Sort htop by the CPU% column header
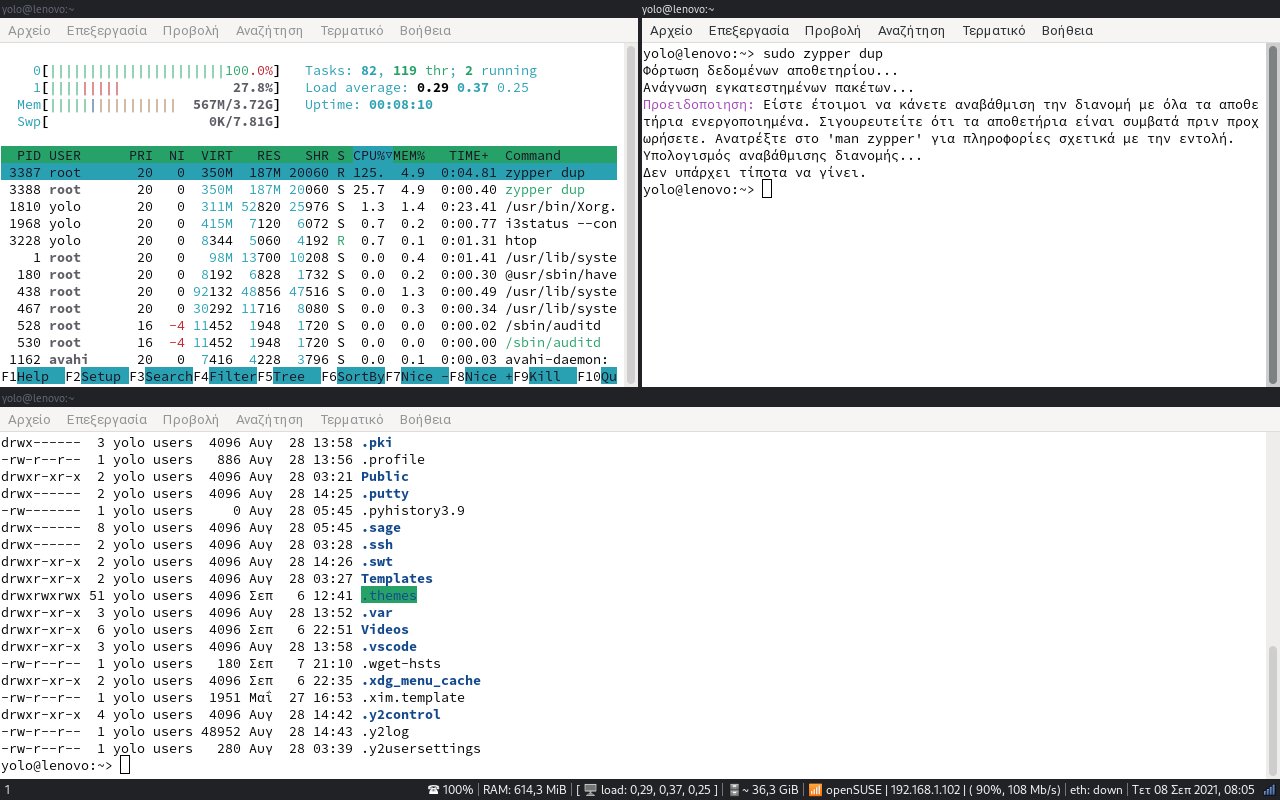The height and width of the screenshot is (800, 1280). coord(372,155)
